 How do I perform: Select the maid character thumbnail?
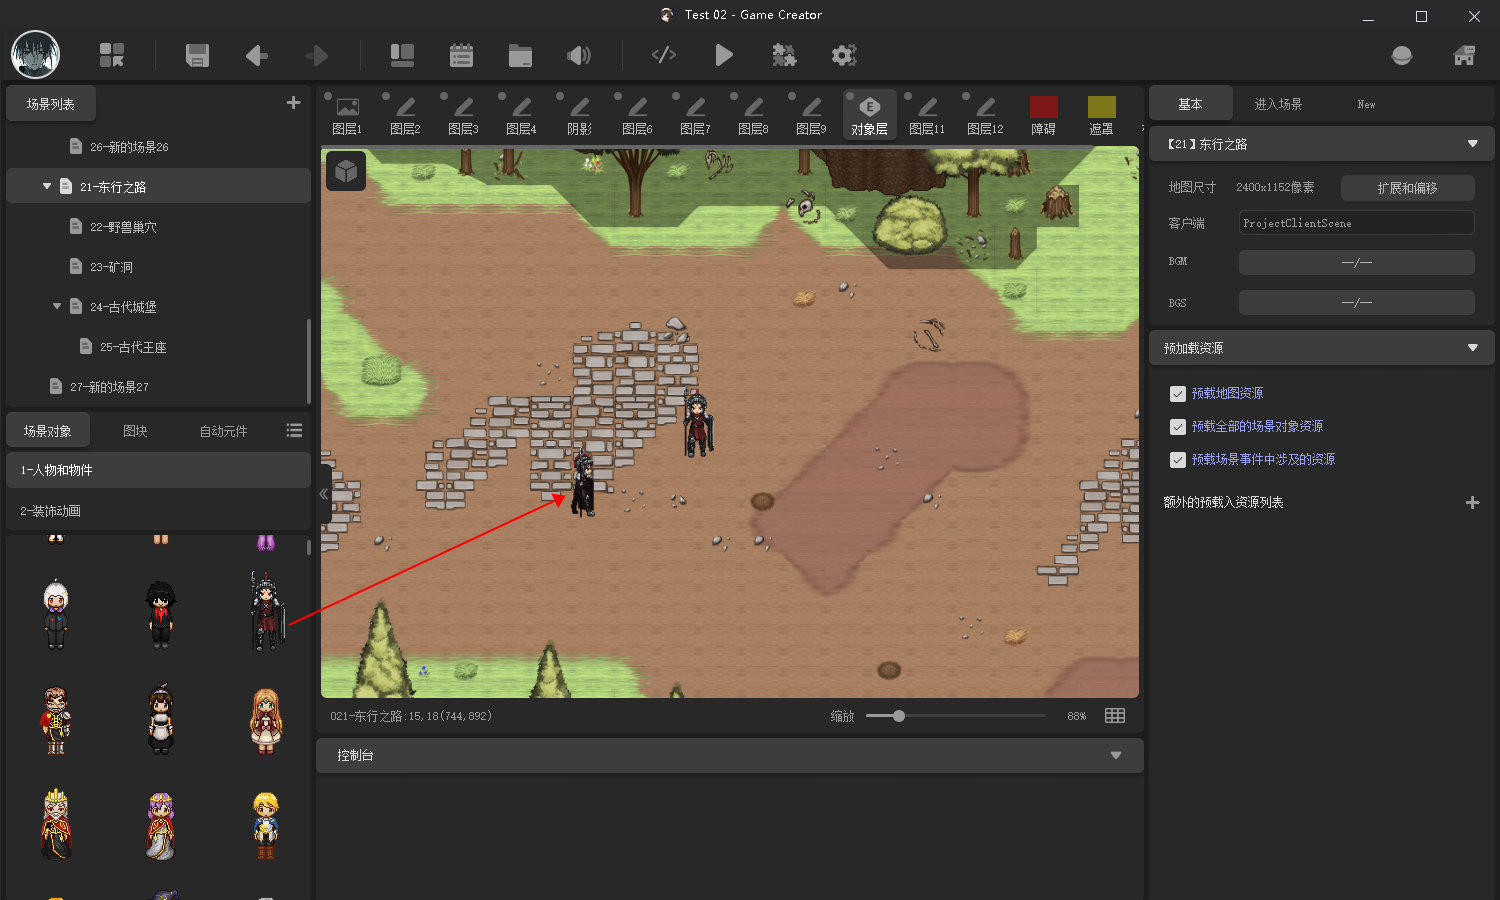[160, 719]
